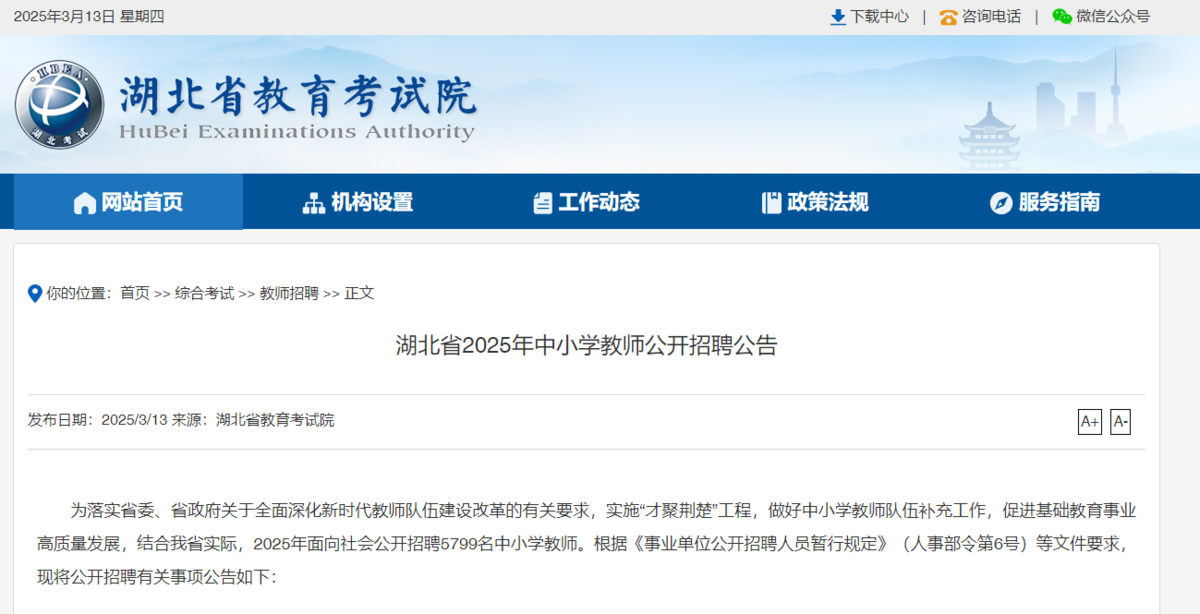Click 正文 in the breadcrumb
This screenshot has width=1200, height=614.
359,293
